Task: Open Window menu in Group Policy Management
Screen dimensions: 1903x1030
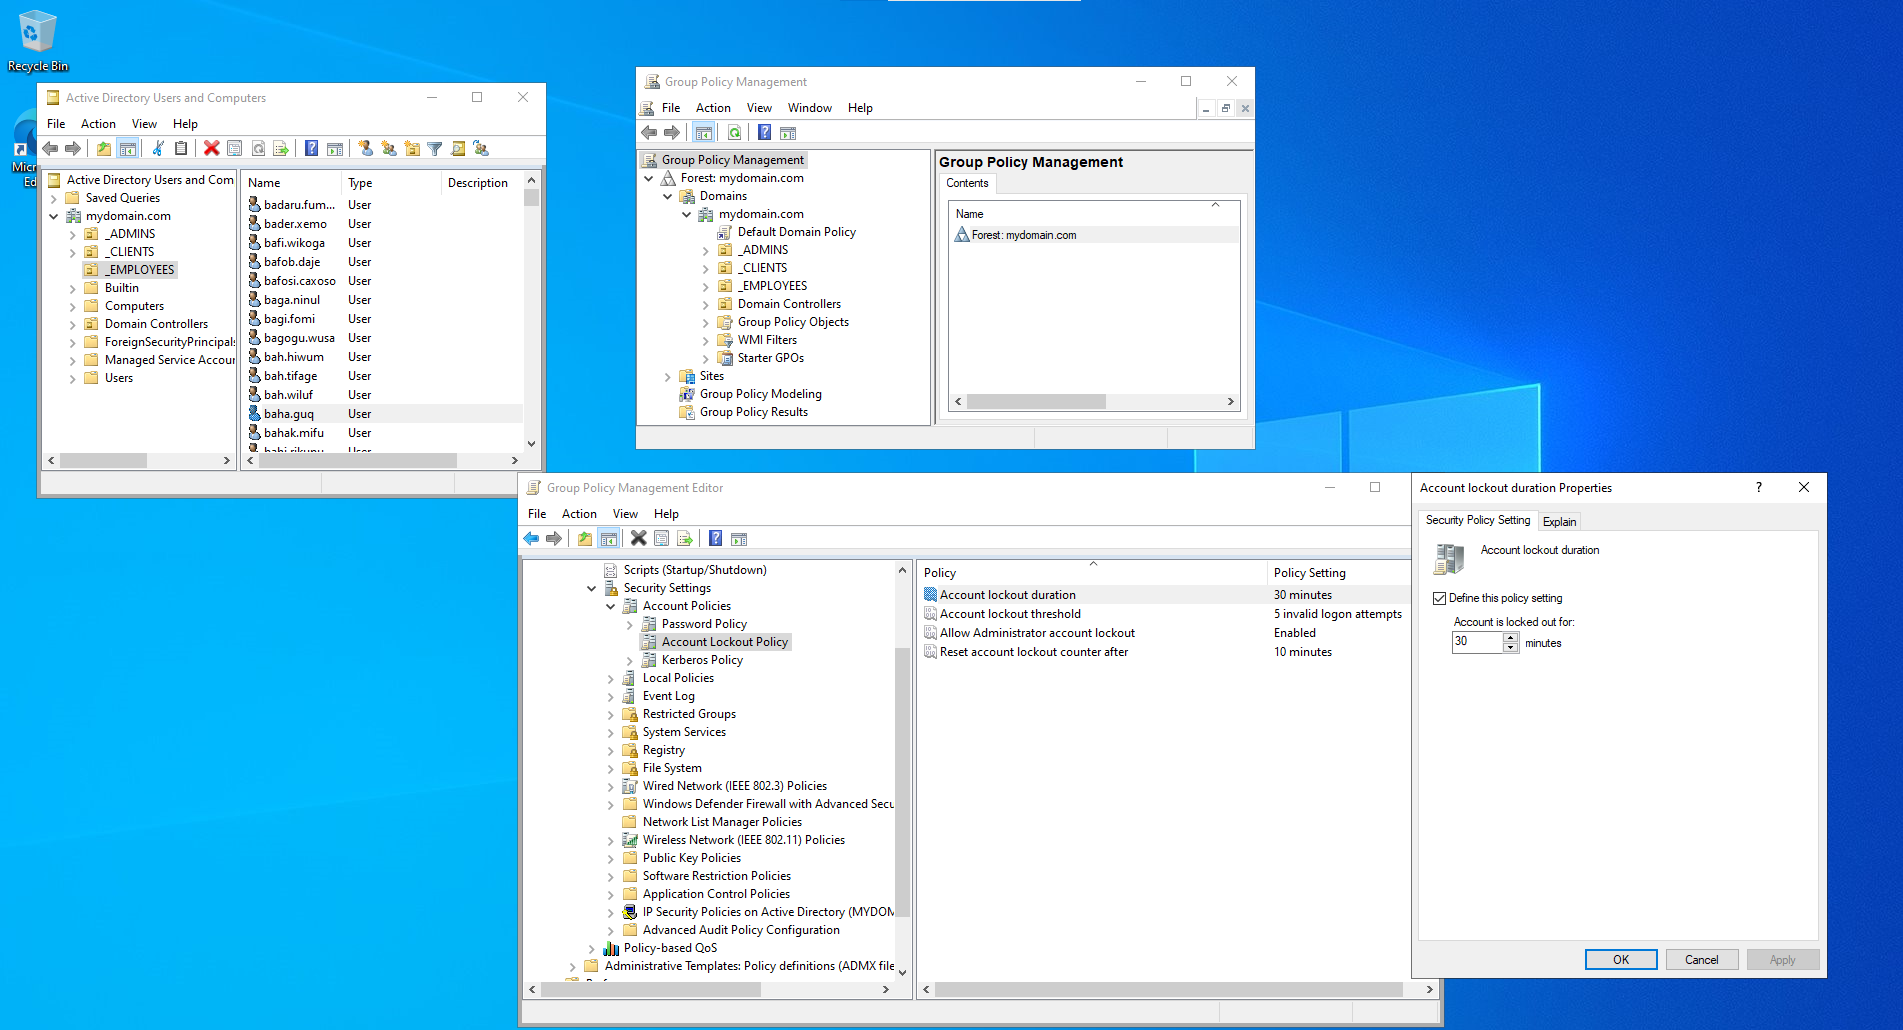Action: 809,108
